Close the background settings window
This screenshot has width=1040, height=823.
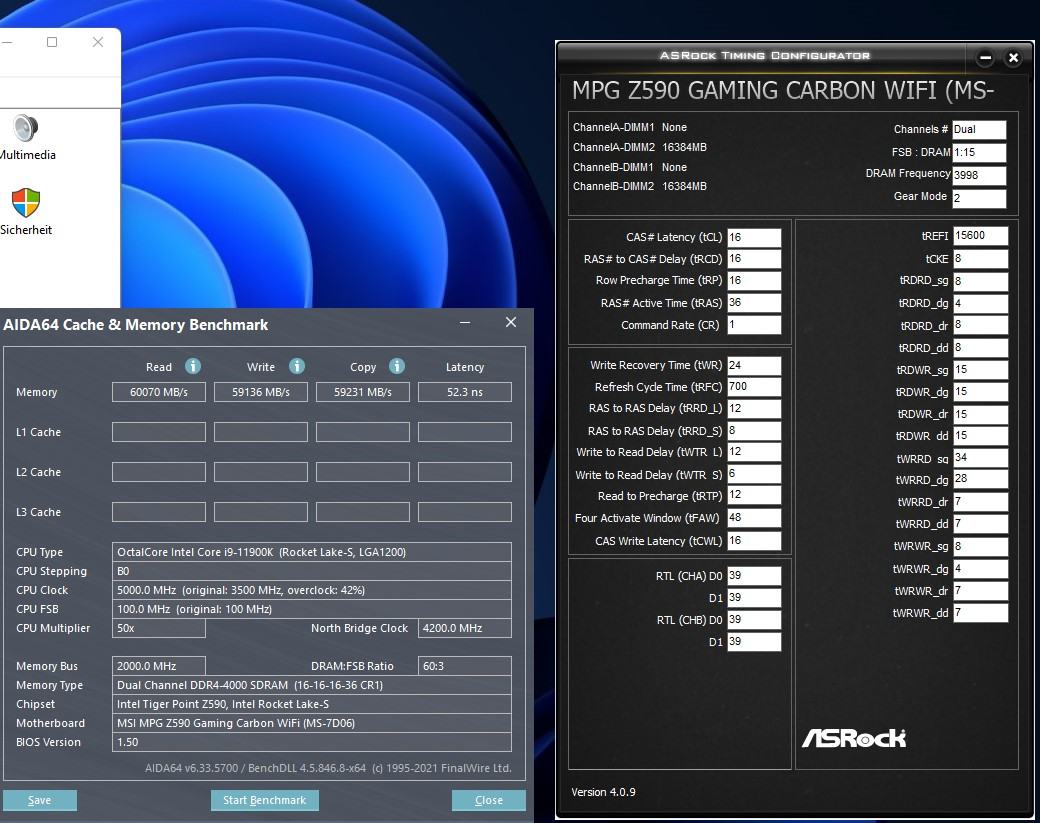98,42
